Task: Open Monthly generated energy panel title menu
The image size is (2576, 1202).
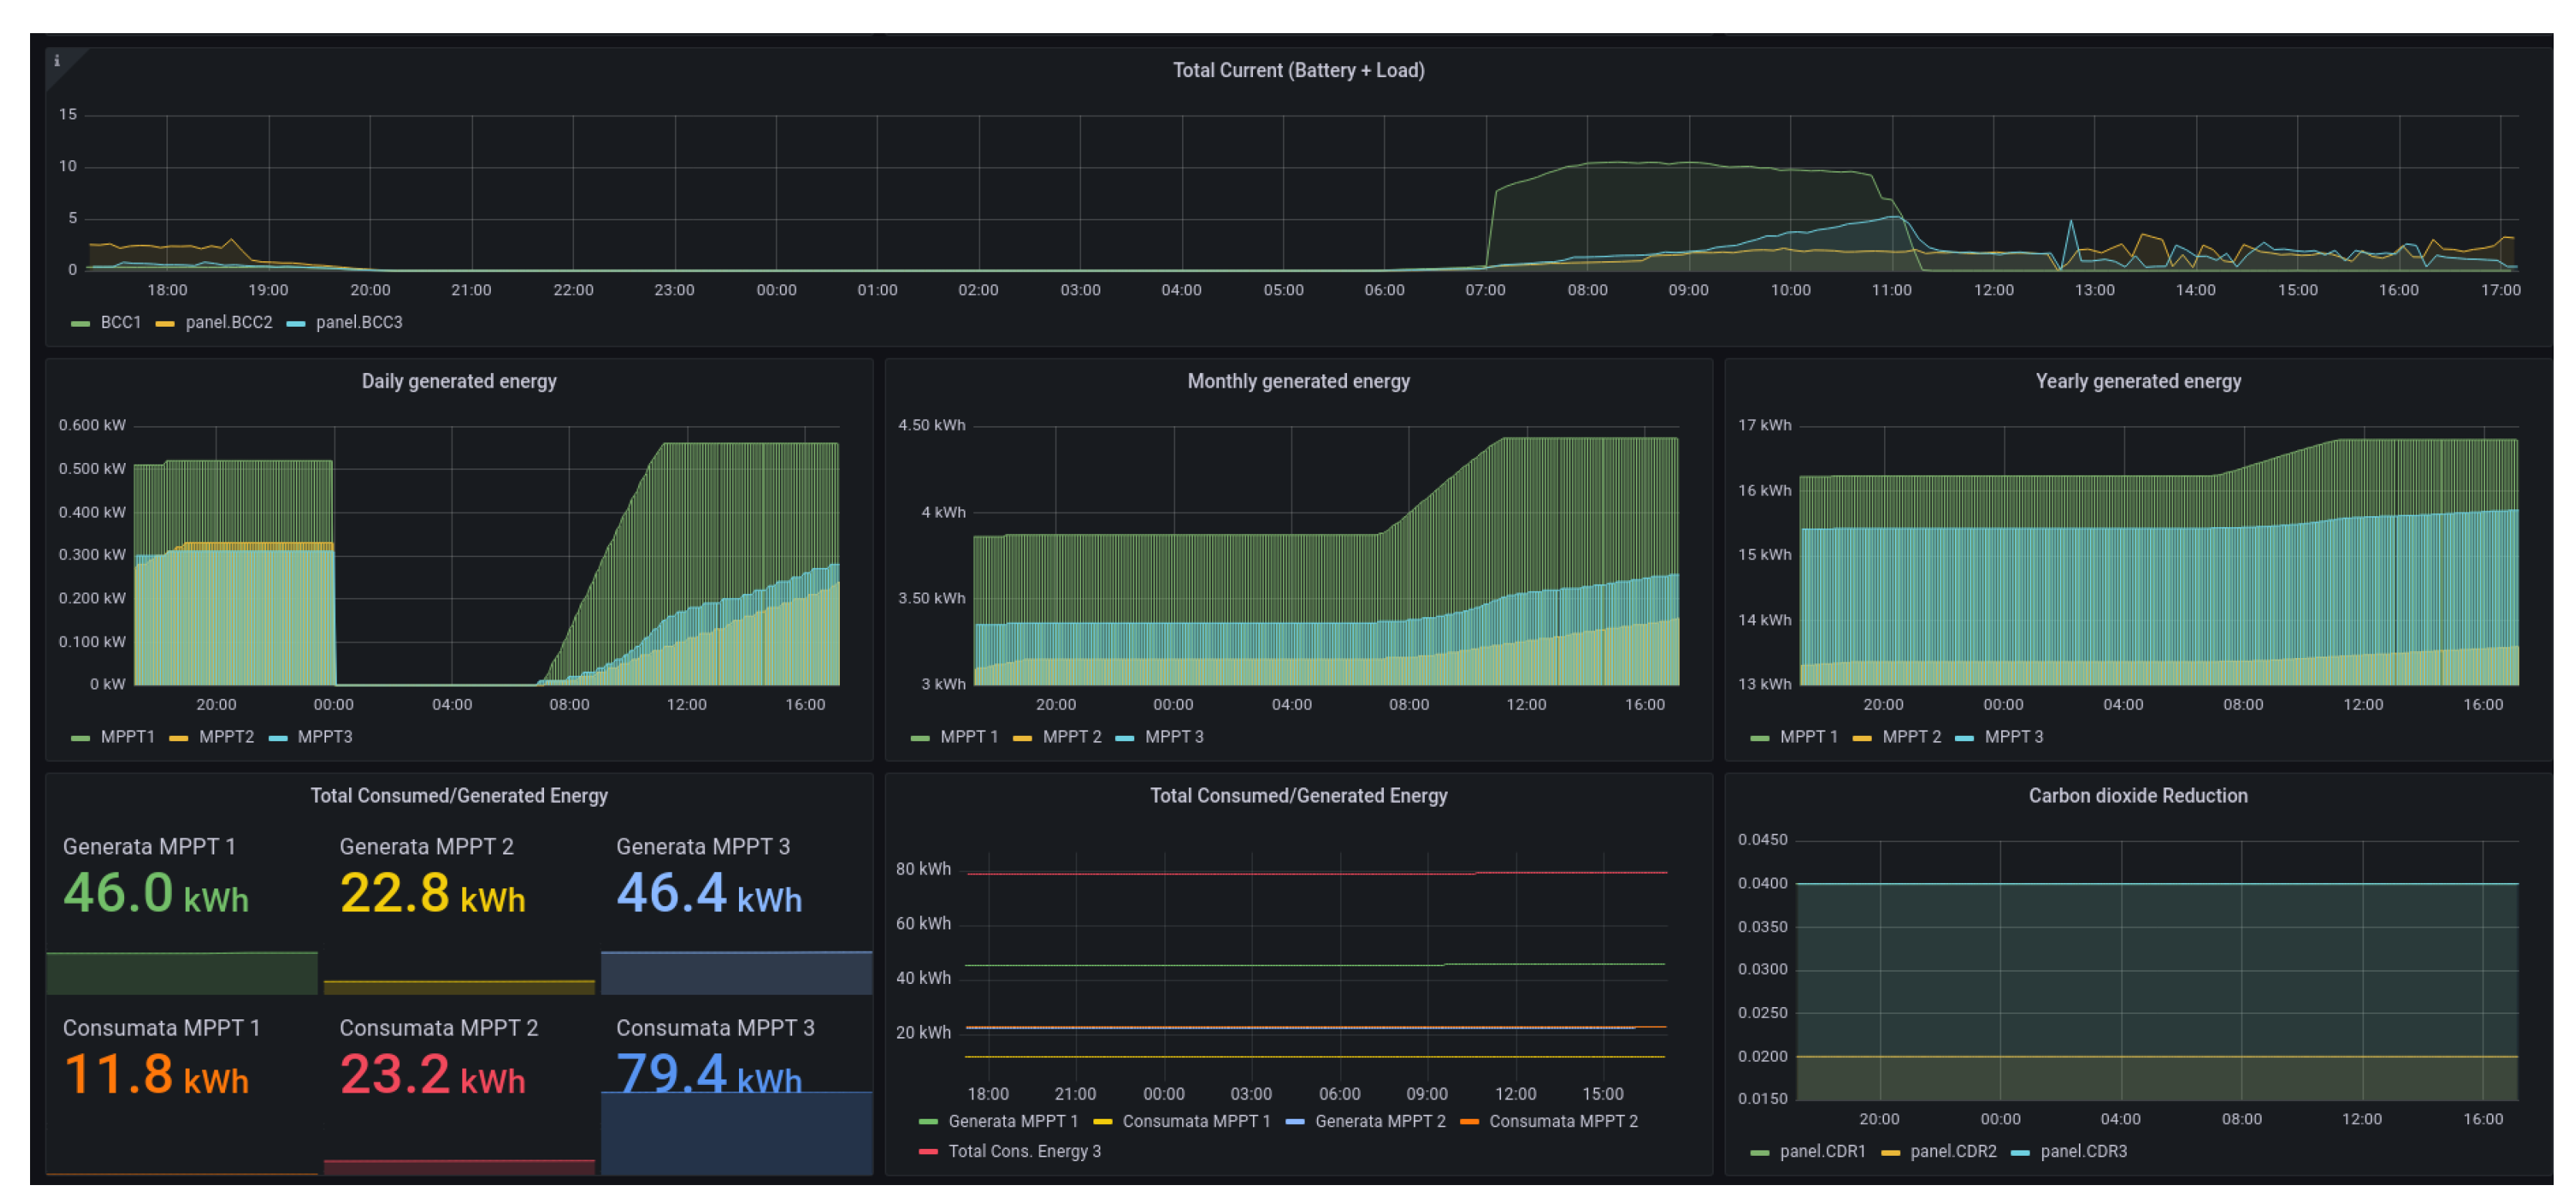Action: tap(1297, 381)
